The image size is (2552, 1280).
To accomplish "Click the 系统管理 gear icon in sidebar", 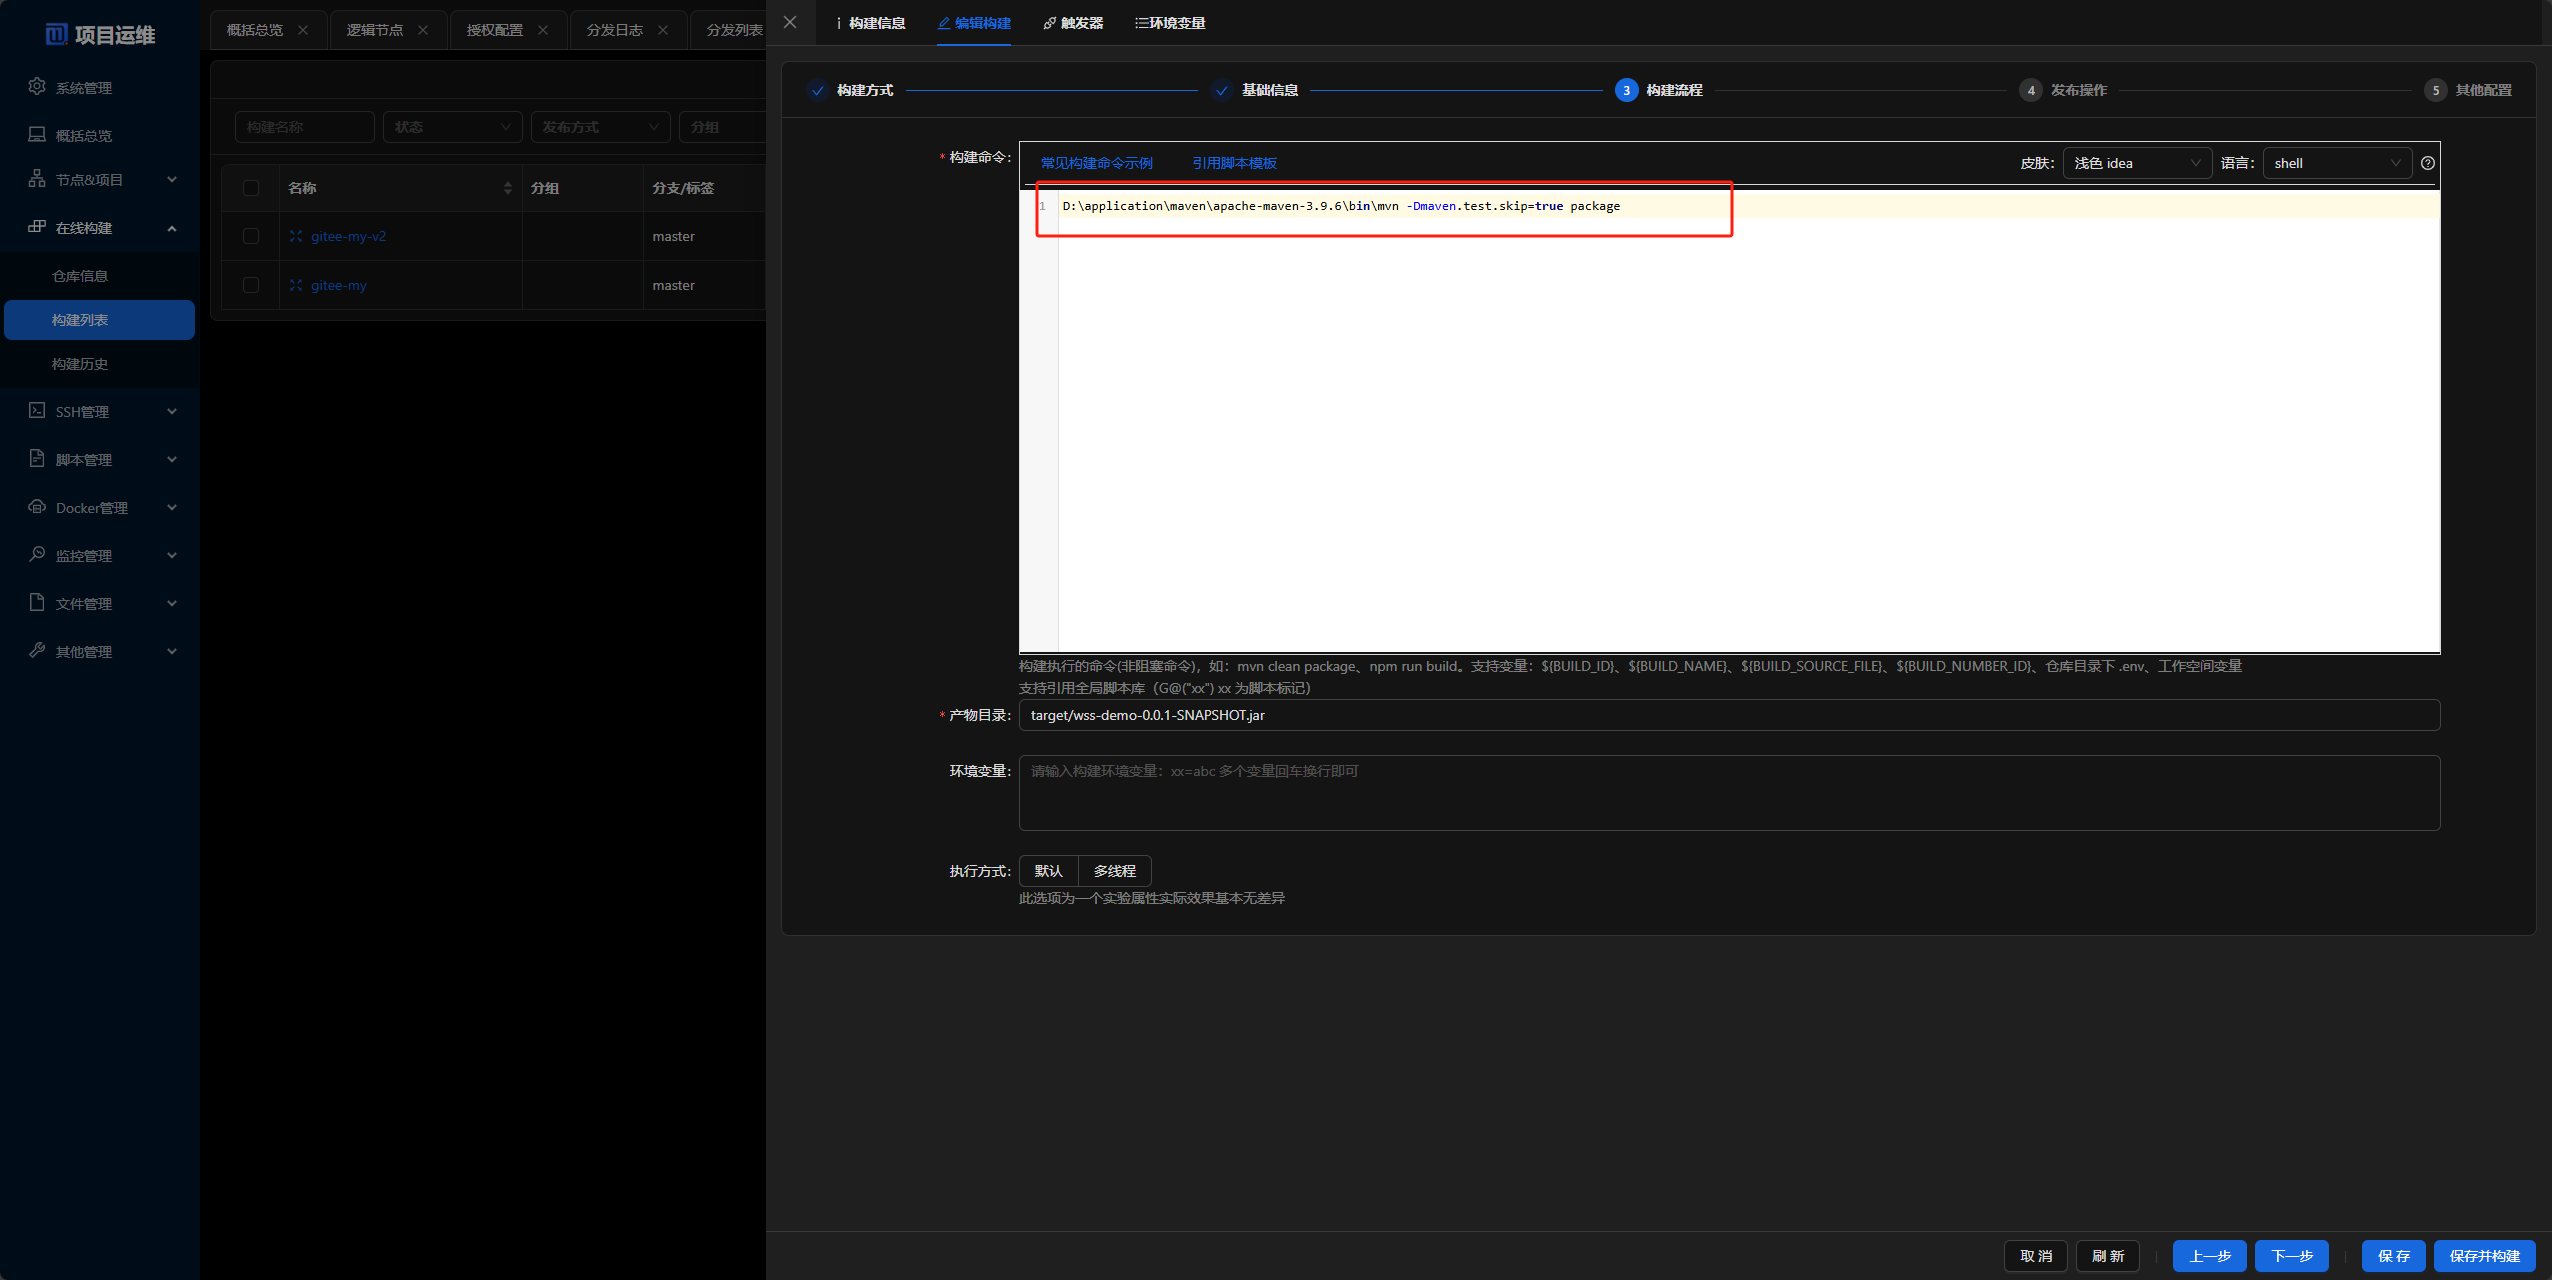I will tap(37, 87).
